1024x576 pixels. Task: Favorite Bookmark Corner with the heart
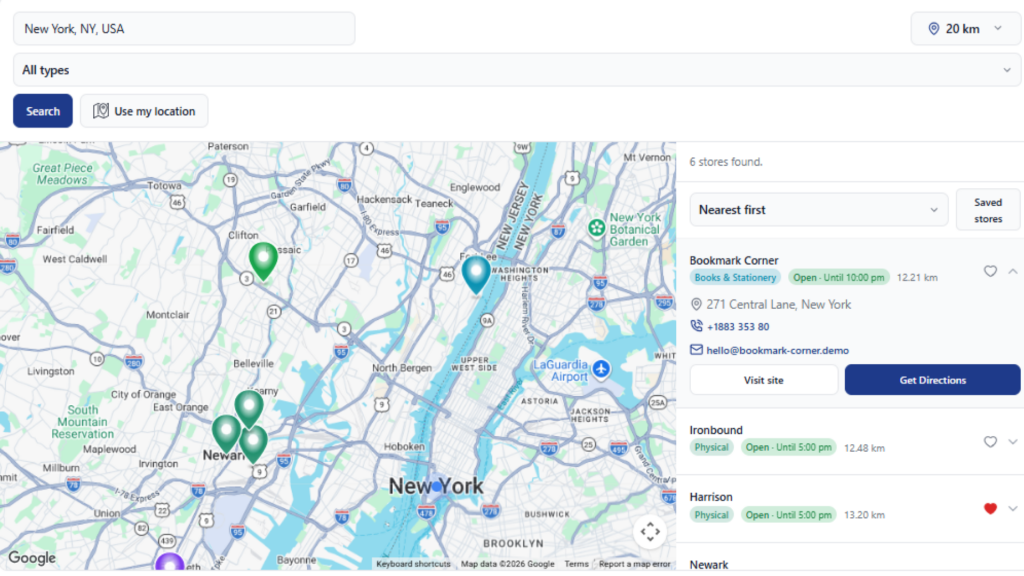tap(990, 271)
